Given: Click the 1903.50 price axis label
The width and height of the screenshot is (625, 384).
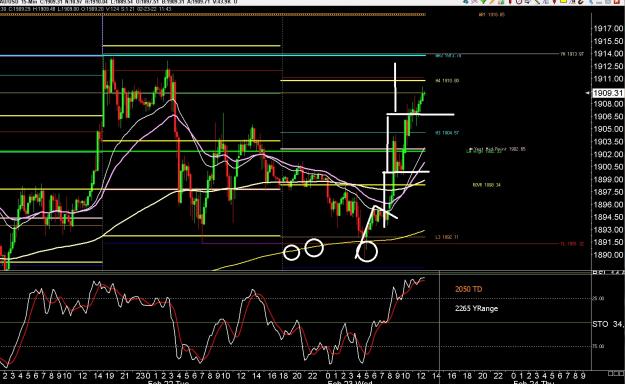Looking at the screenshot, I should click(608, 142).
